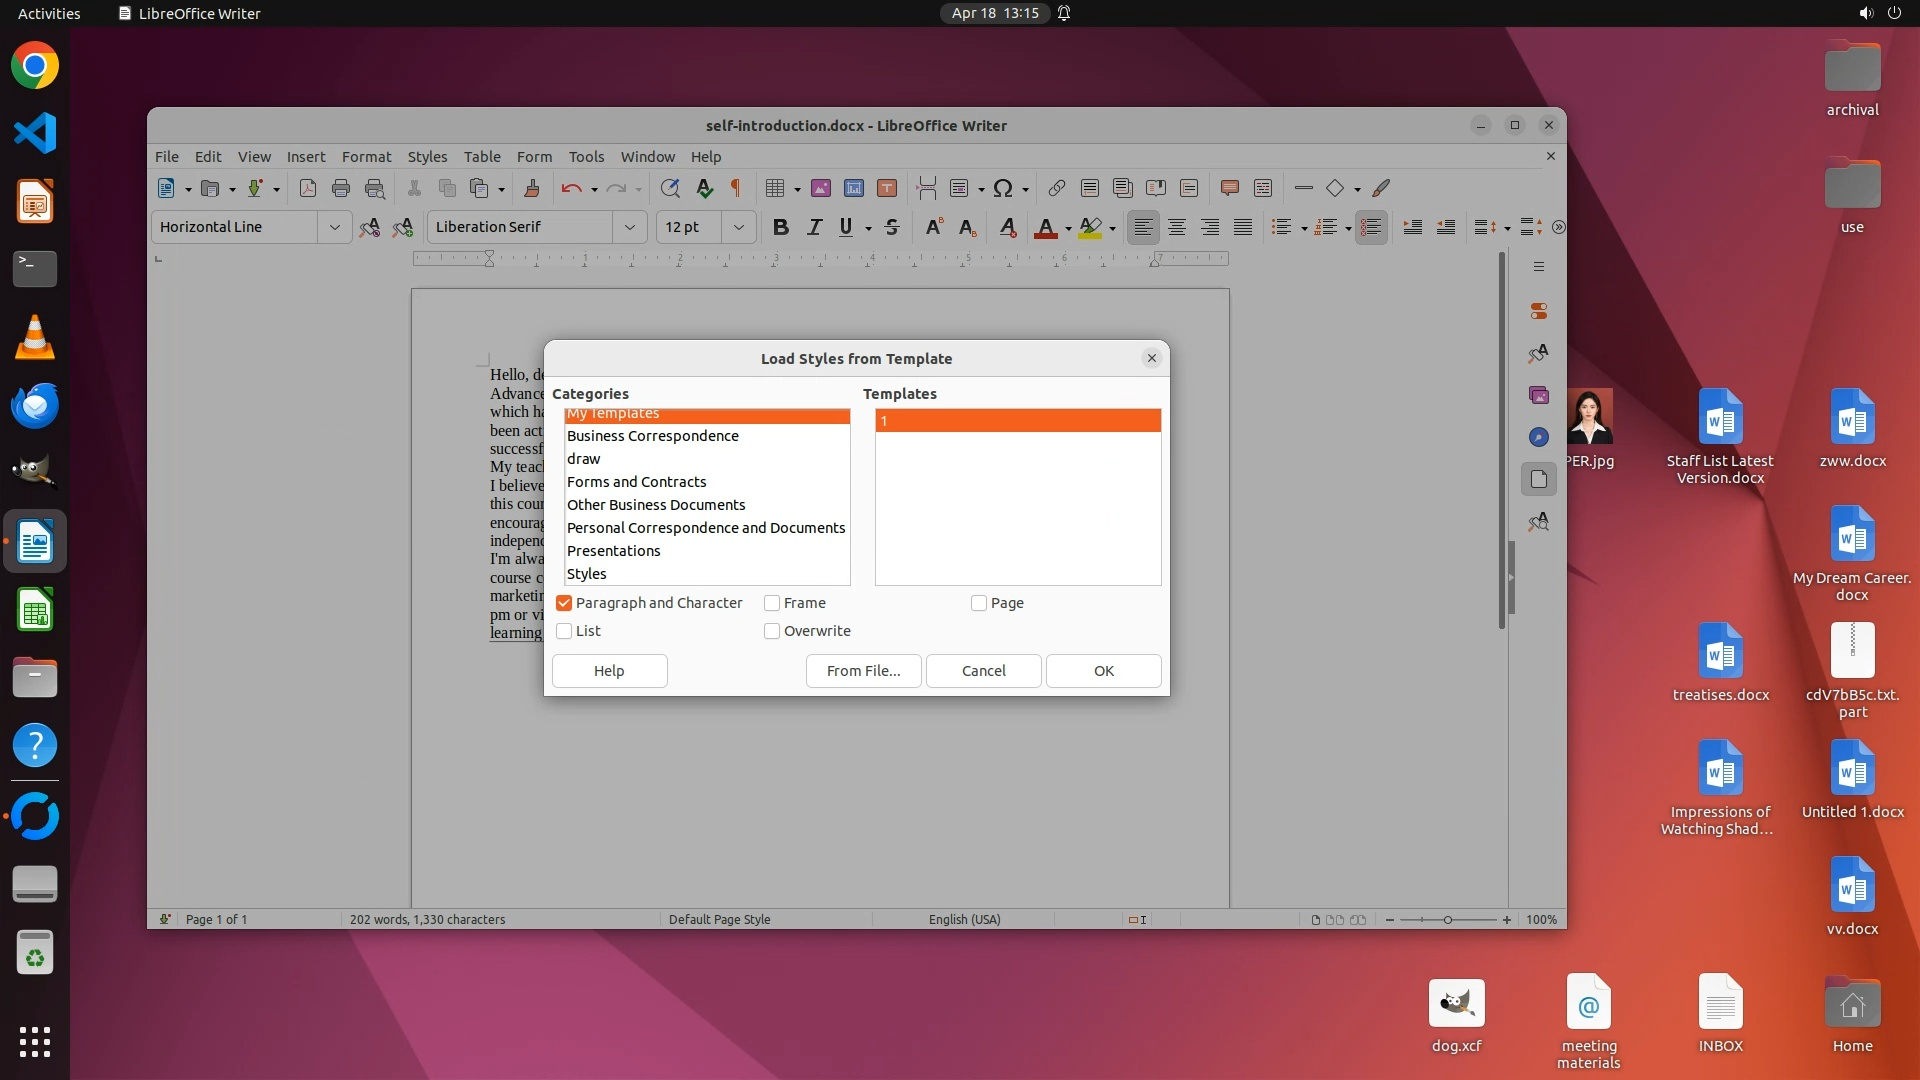
Task: Open the Format menu
Action: click(x=366, y=157)
